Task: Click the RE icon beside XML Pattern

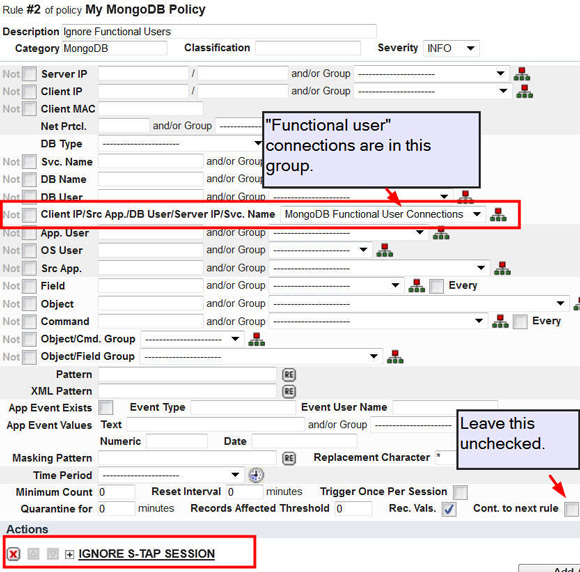Action: 289,391
